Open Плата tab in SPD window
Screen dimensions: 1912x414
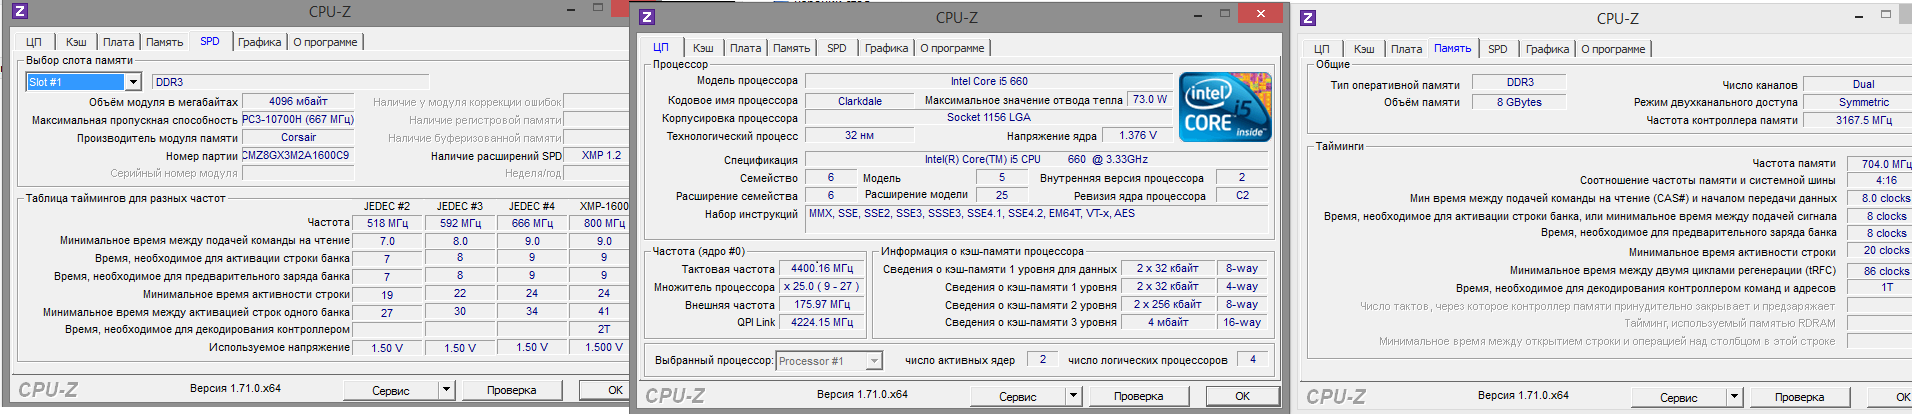point(118,42)
